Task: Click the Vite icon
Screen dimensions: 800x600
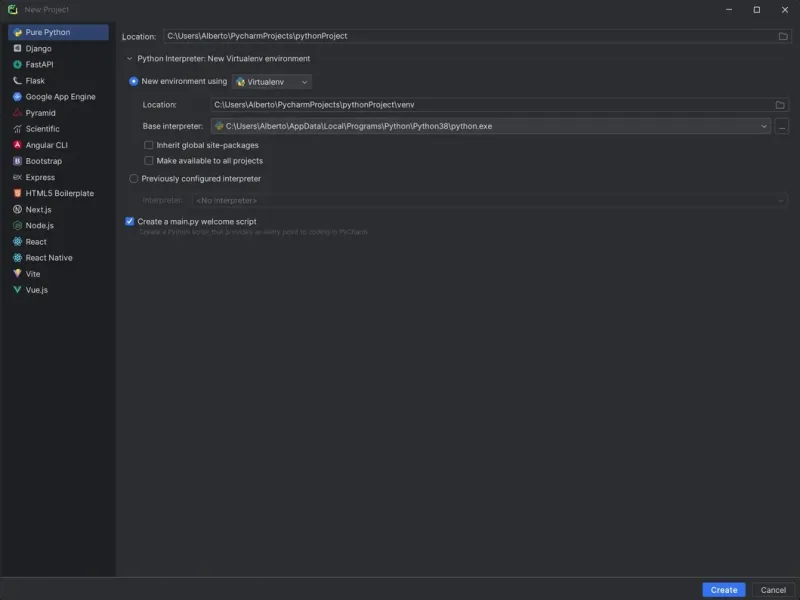Action: point(17,273)
